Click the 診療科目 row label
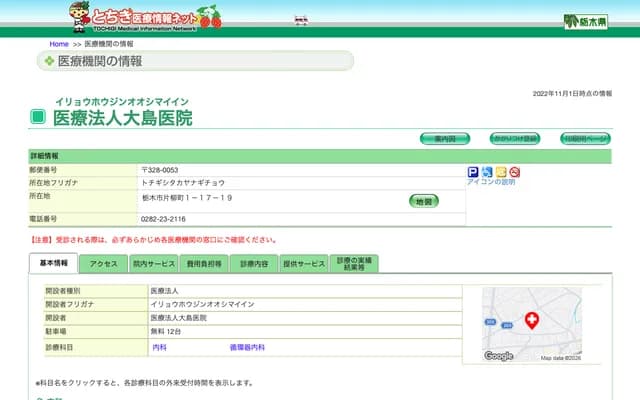 (59, 347)
